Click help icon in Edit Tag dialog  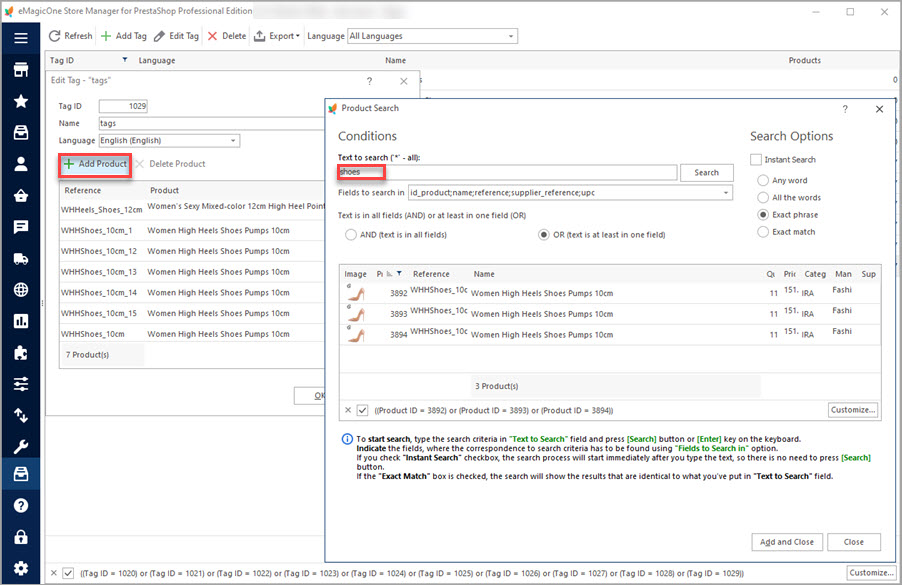tap(369, 81)
